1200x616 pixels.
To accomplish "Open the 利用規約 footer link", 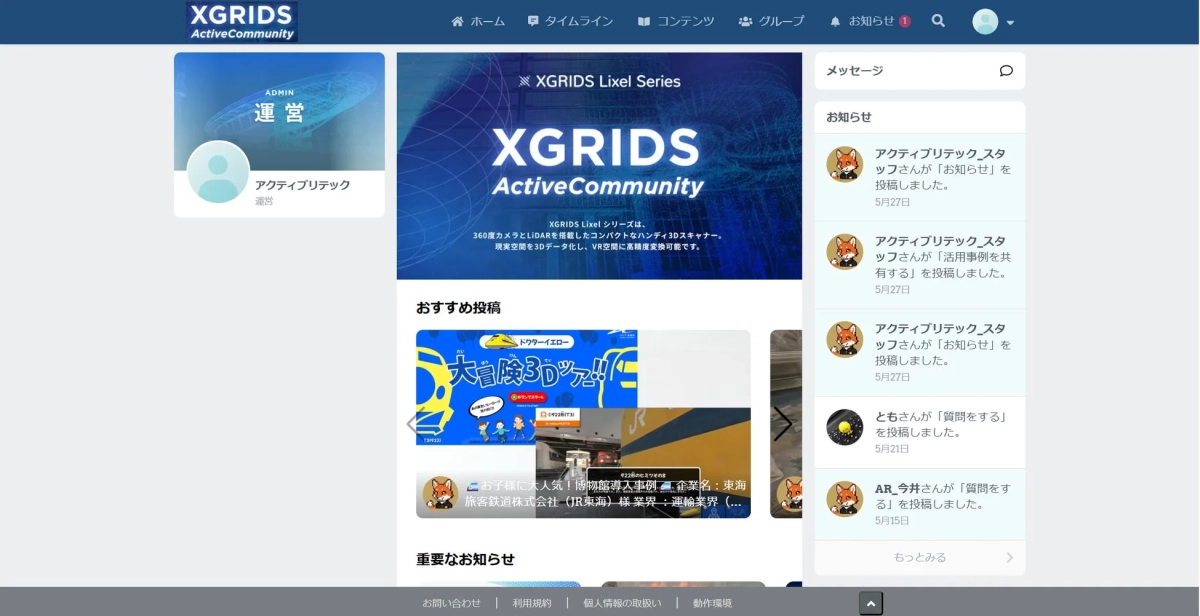I will (532, 603).
